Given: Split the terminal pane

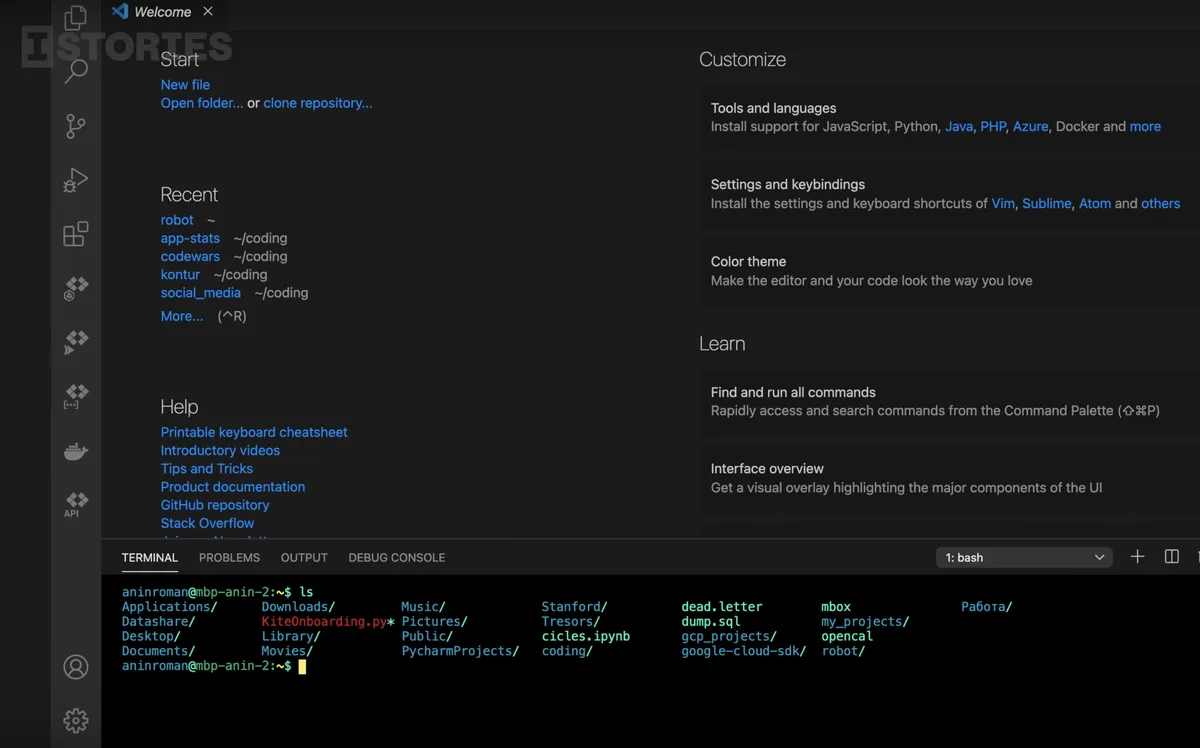Looking at the screenshot, I should (x=1172, y=557).
